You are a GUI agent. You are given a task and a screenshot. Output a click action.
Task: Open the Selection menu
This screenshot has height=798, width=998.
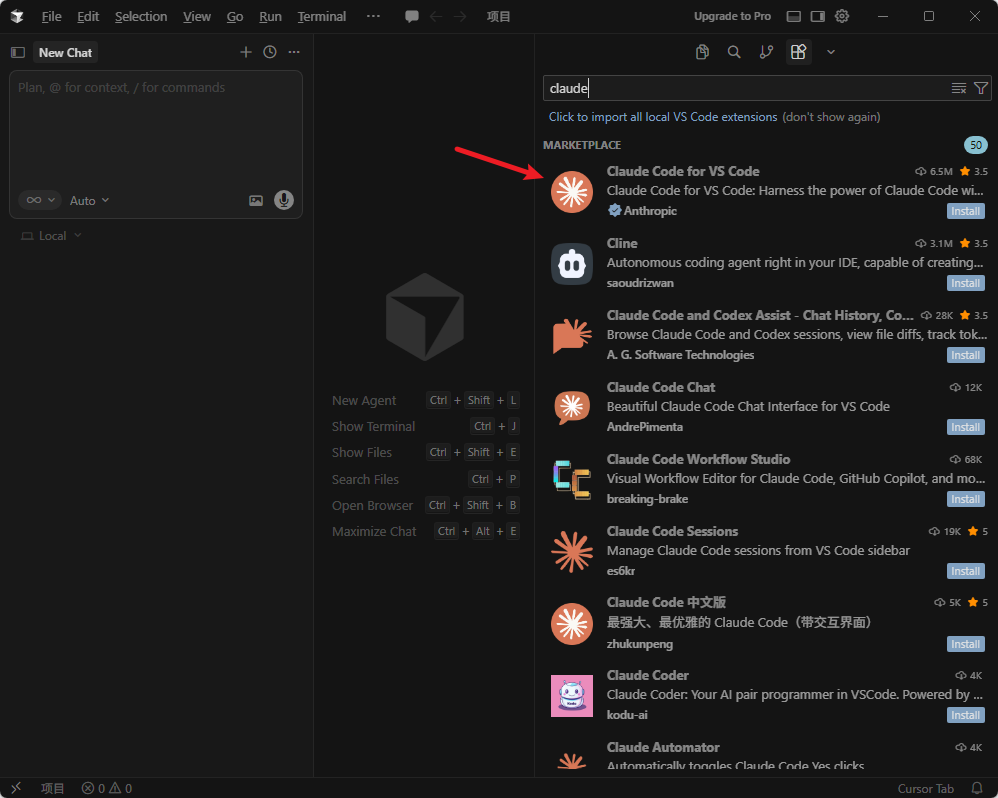(141, 17)
